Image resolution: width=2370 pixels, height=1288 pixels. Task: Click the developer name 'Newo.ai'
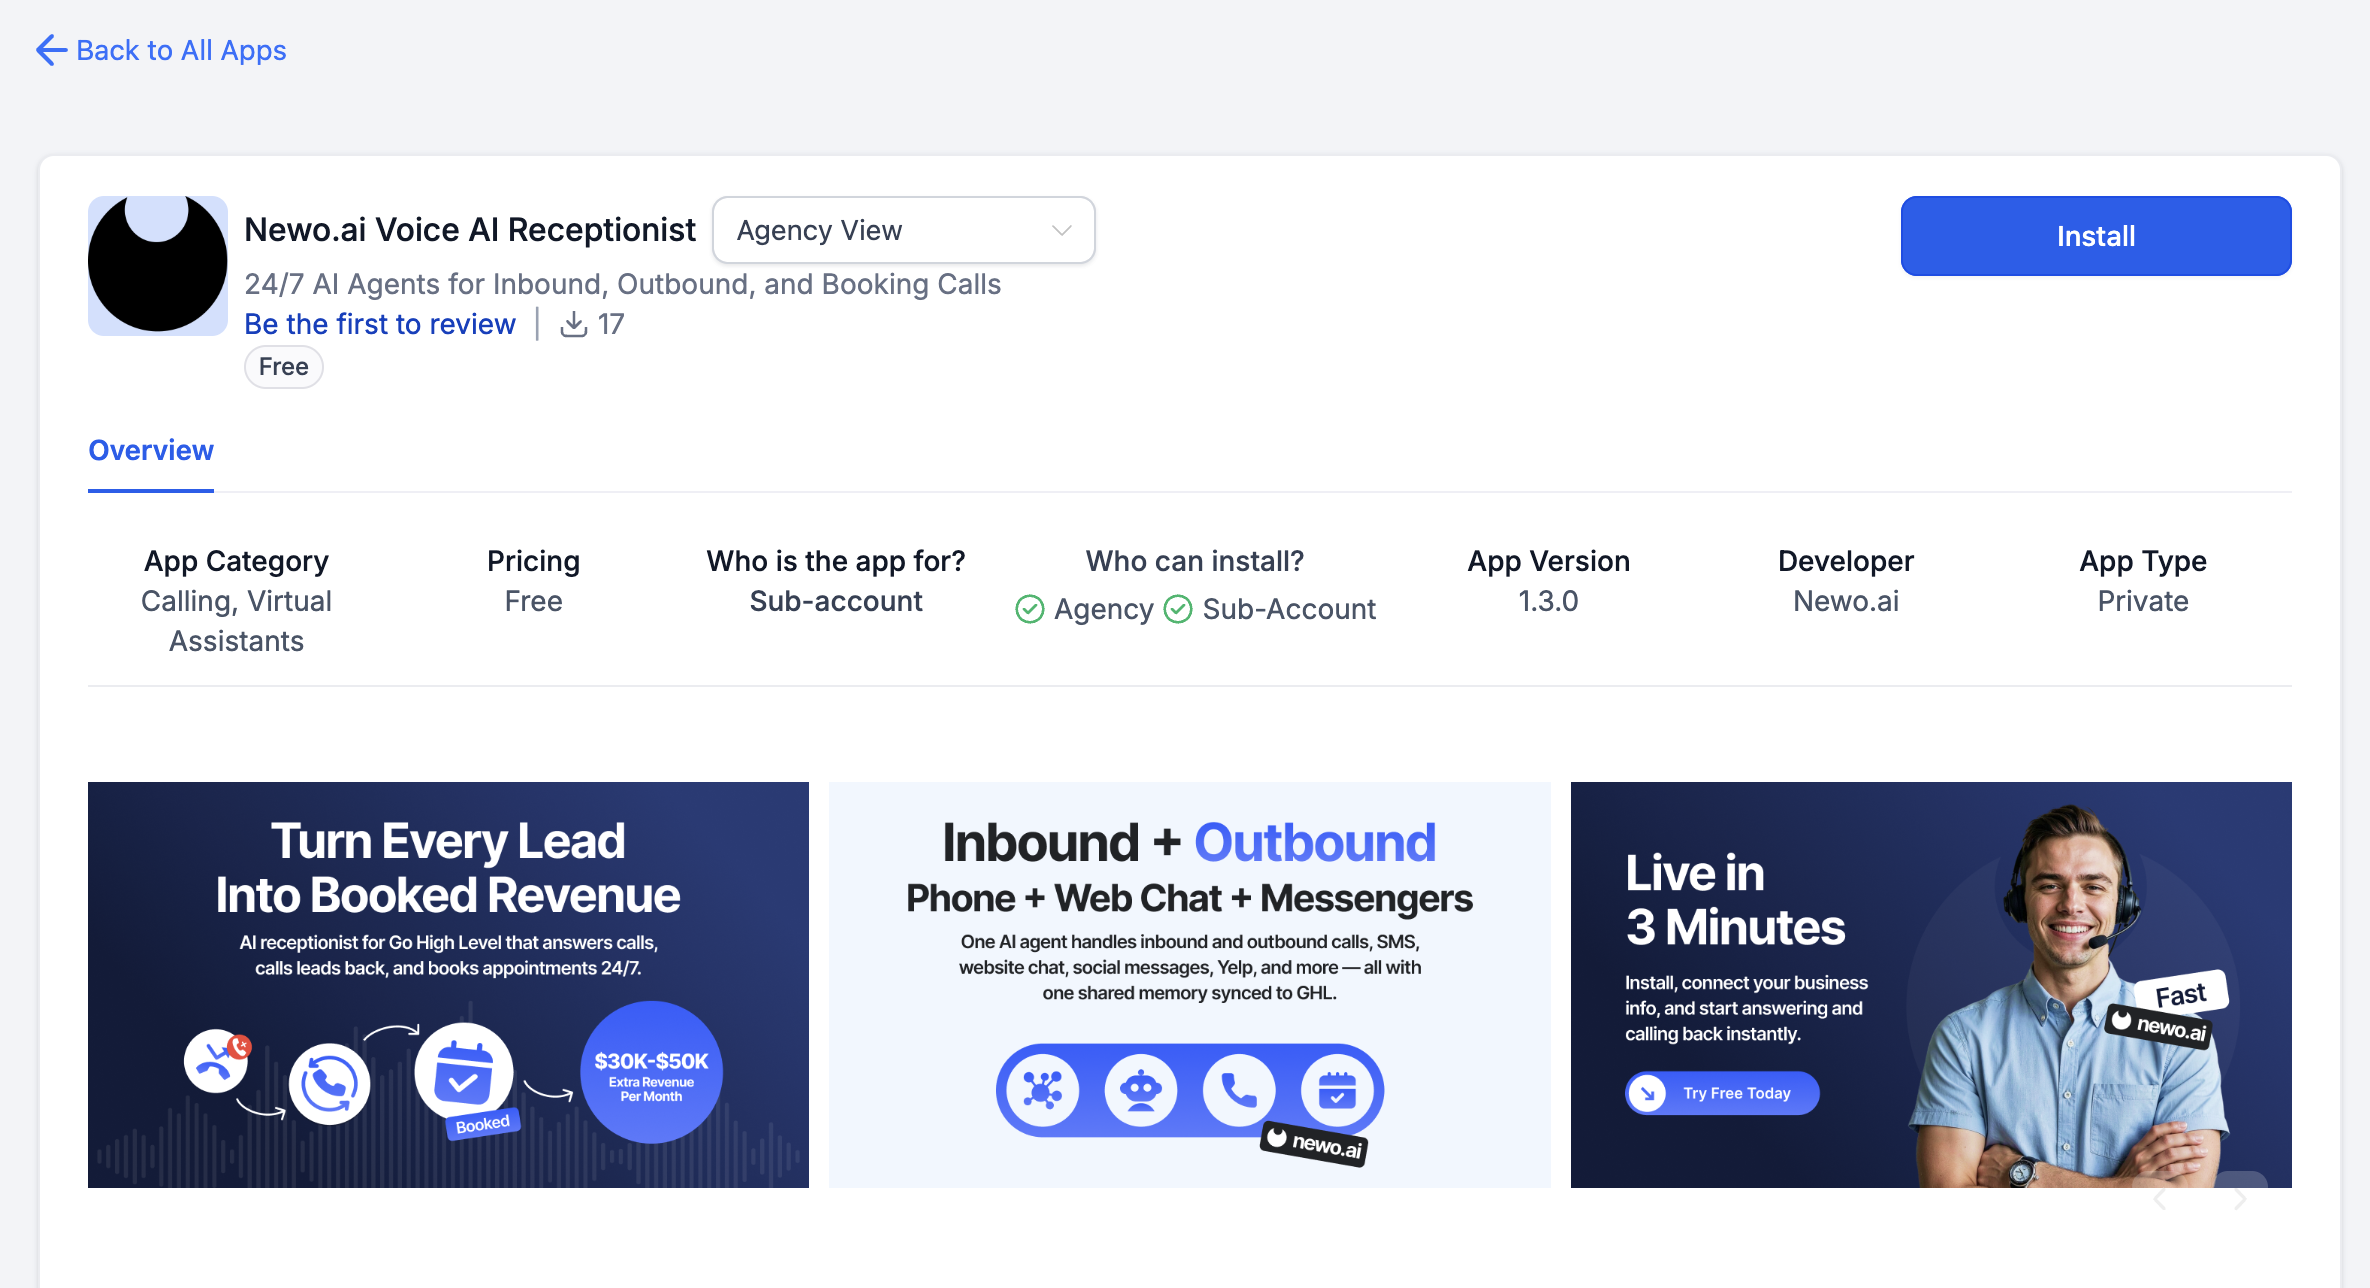pos(1846,601)
